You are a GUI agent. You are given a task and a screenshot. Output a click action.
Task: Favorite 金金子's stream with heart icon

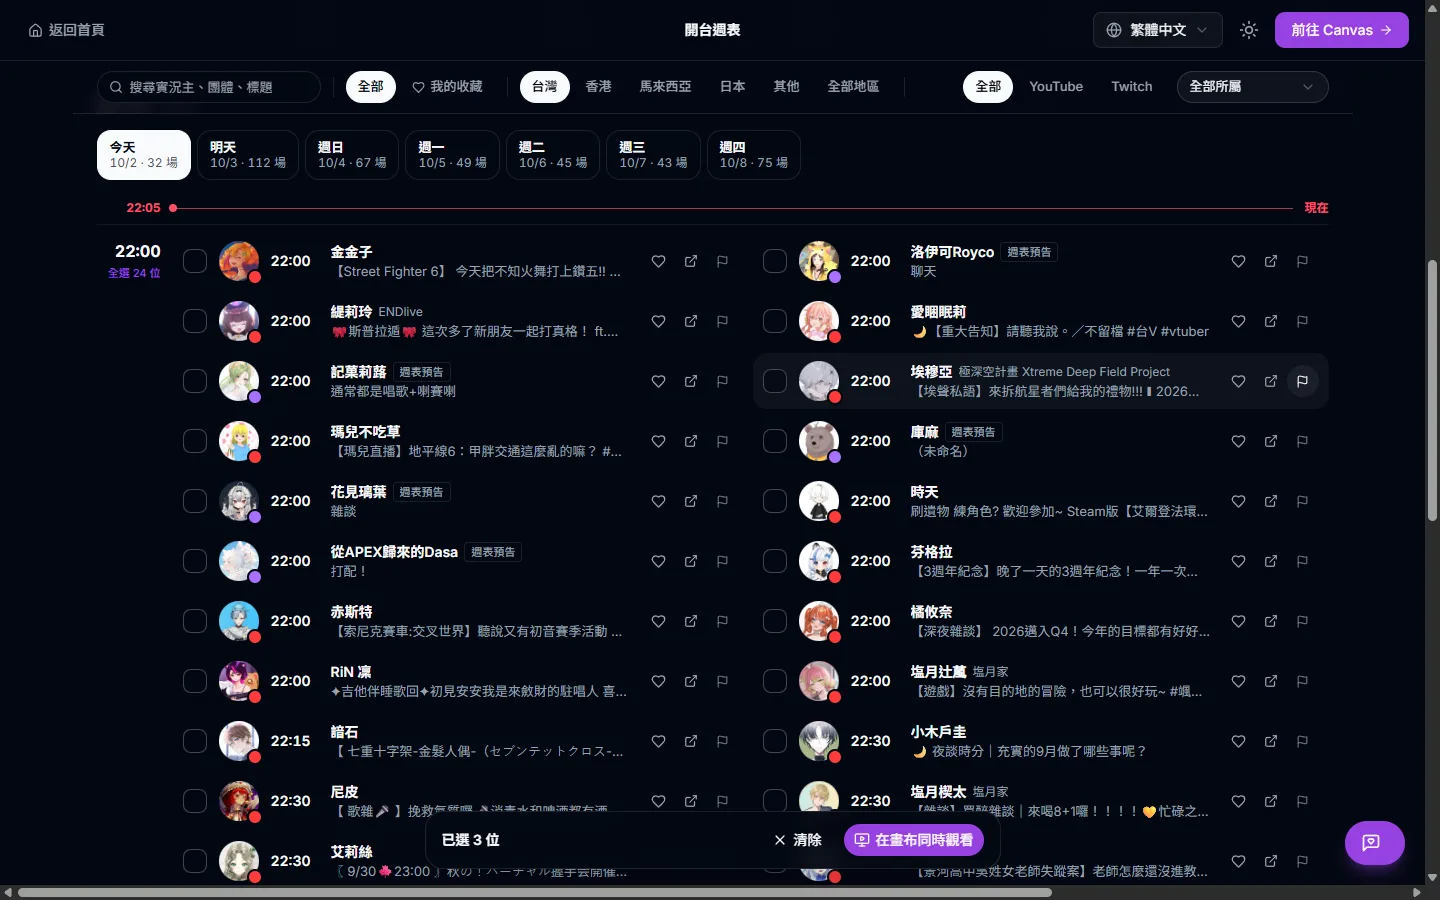658,261
